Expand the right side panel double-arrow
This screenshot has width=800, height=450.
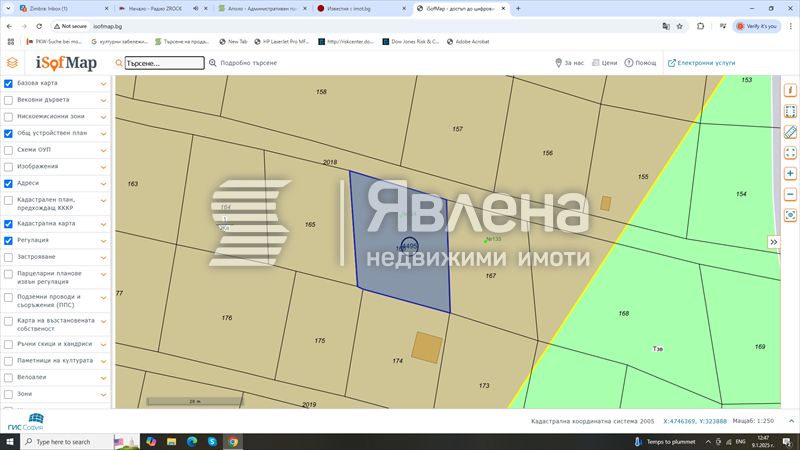[x=773, y=242]
